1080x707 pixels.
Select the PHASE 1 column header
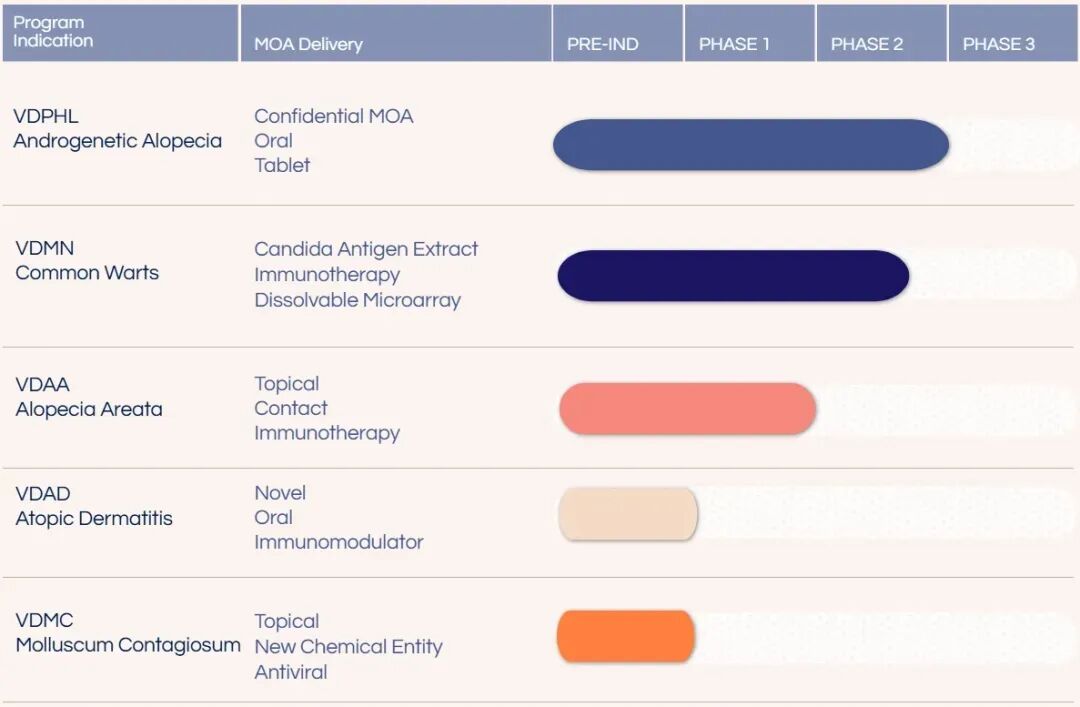point(734,44)
